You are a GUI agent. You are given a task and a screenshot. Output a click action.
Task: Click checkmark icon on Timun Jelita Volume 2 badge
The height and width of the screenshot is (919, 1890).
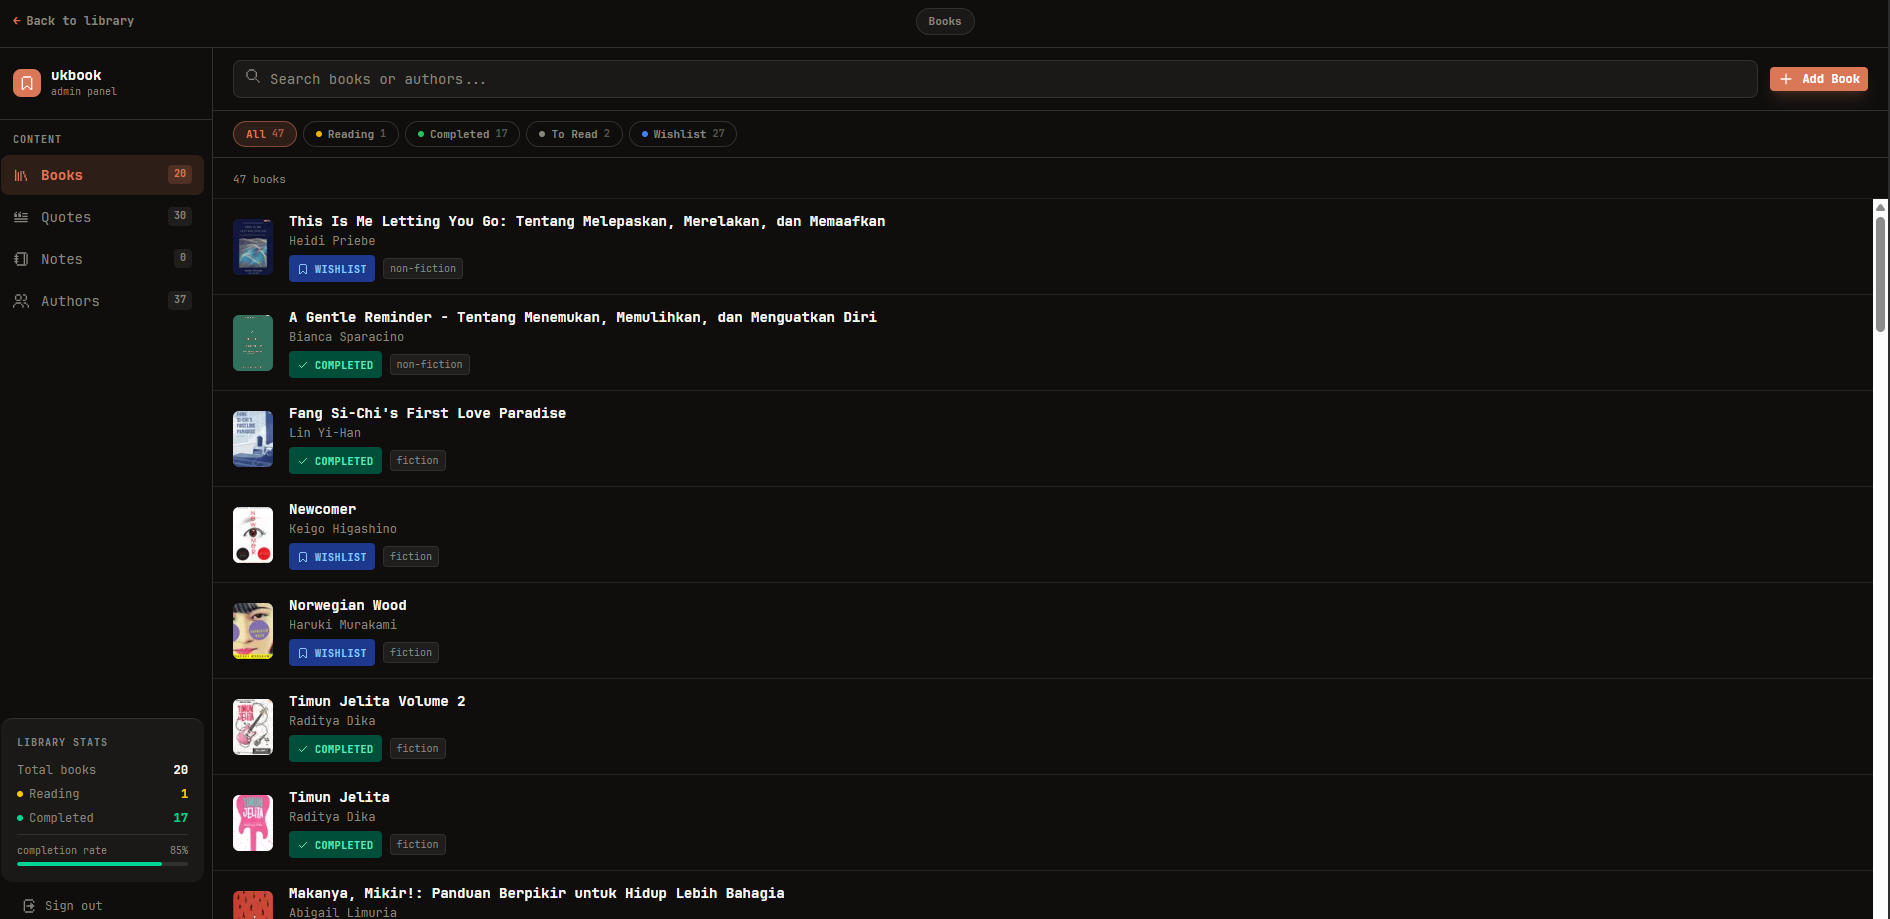[x=303, y=749]
